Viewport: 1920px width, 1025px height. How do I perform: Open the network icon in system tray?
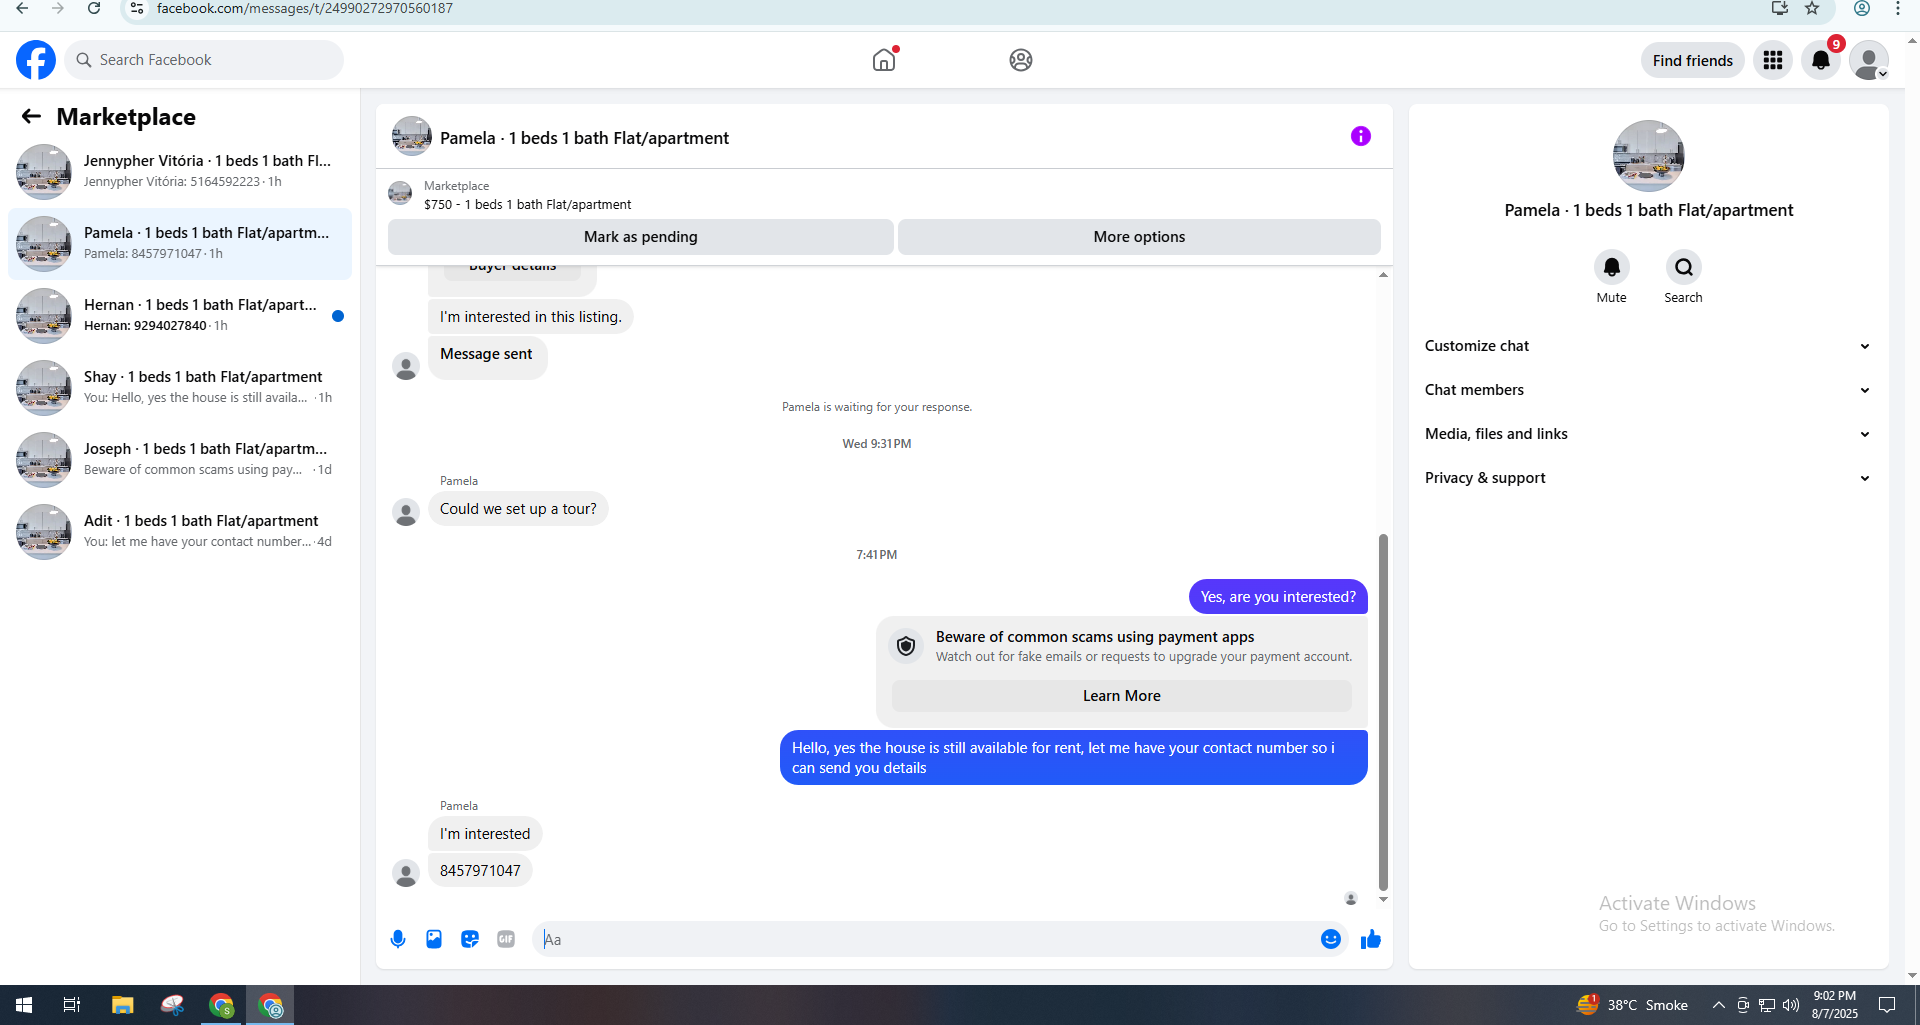[1767, 1005]
